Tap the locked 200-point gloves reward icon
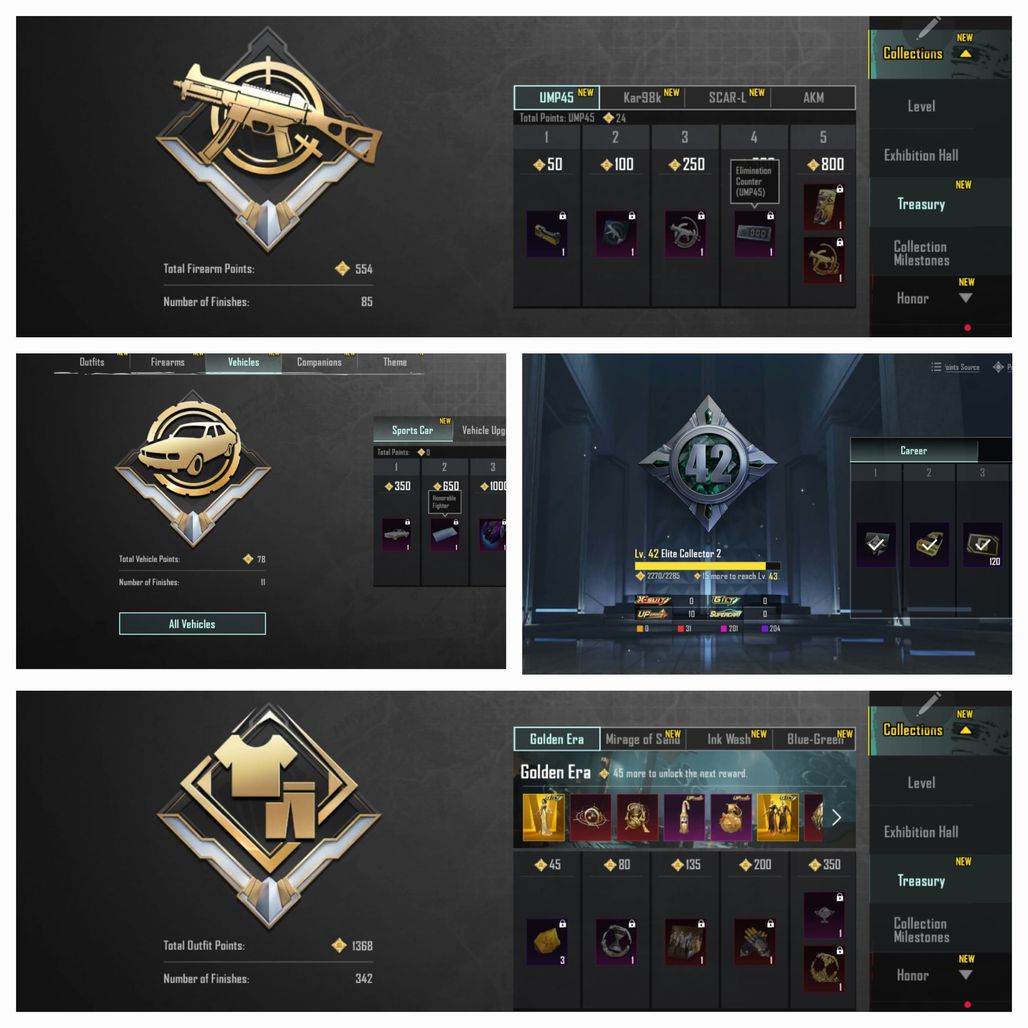Screen dimensions: 1028x1028 click(755, 941)
